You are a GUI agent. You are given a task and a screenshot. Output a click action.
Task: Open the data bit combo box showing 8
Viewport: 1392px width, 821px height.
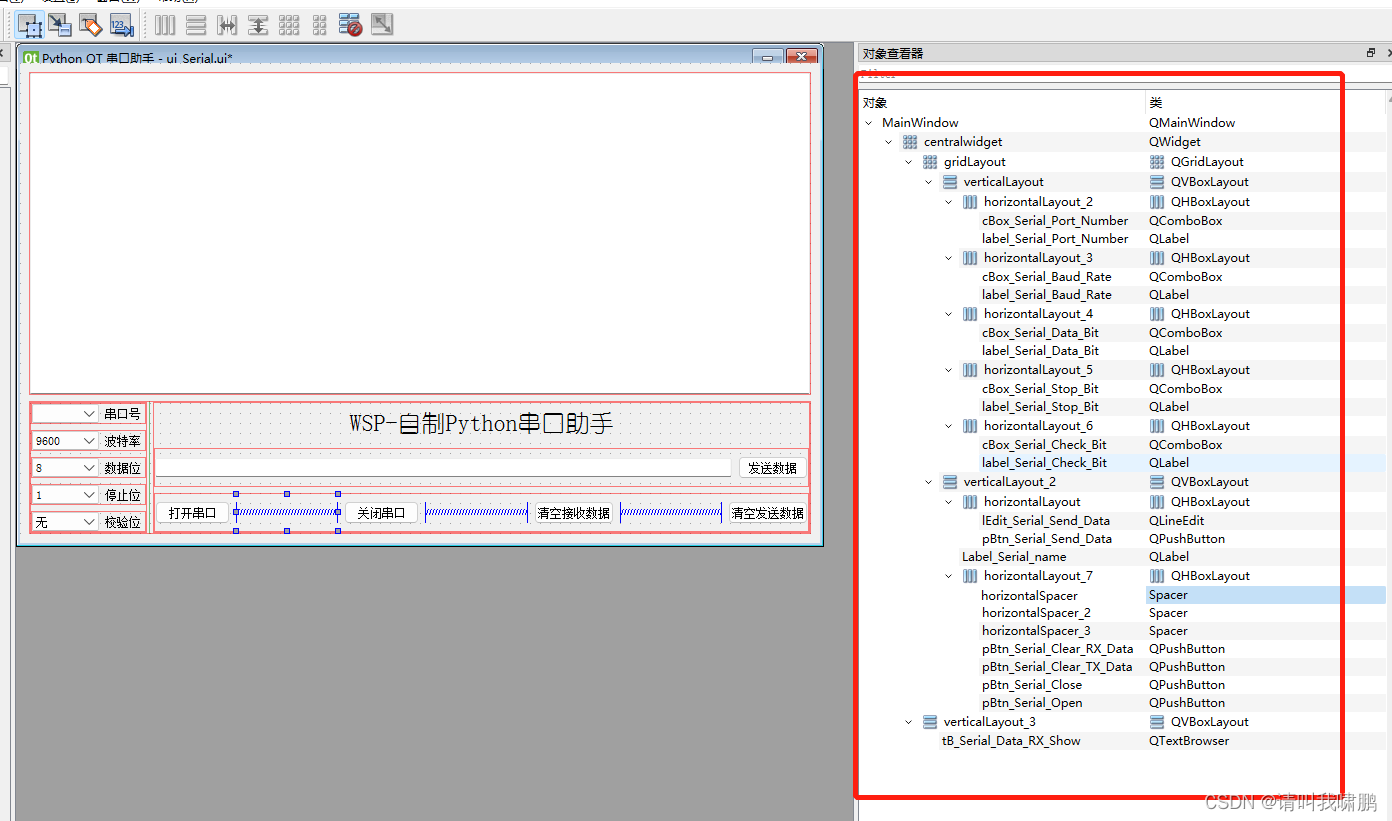pos(65,468)
